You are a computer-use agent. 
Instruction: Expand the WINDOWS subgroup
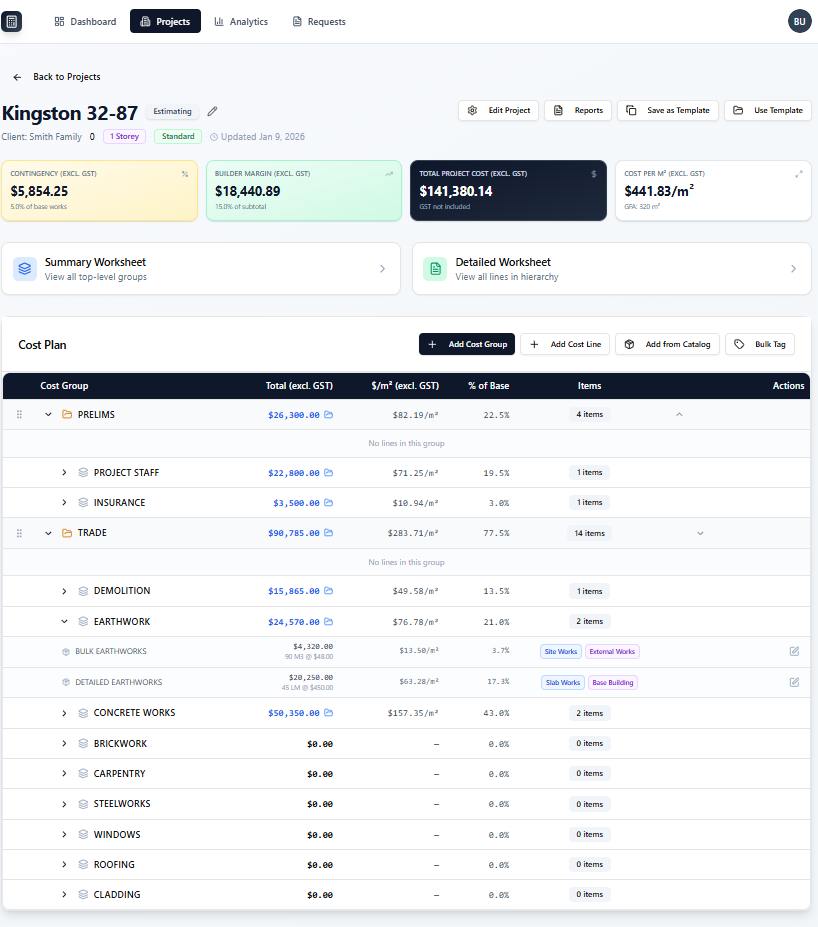tap(64, 835)
